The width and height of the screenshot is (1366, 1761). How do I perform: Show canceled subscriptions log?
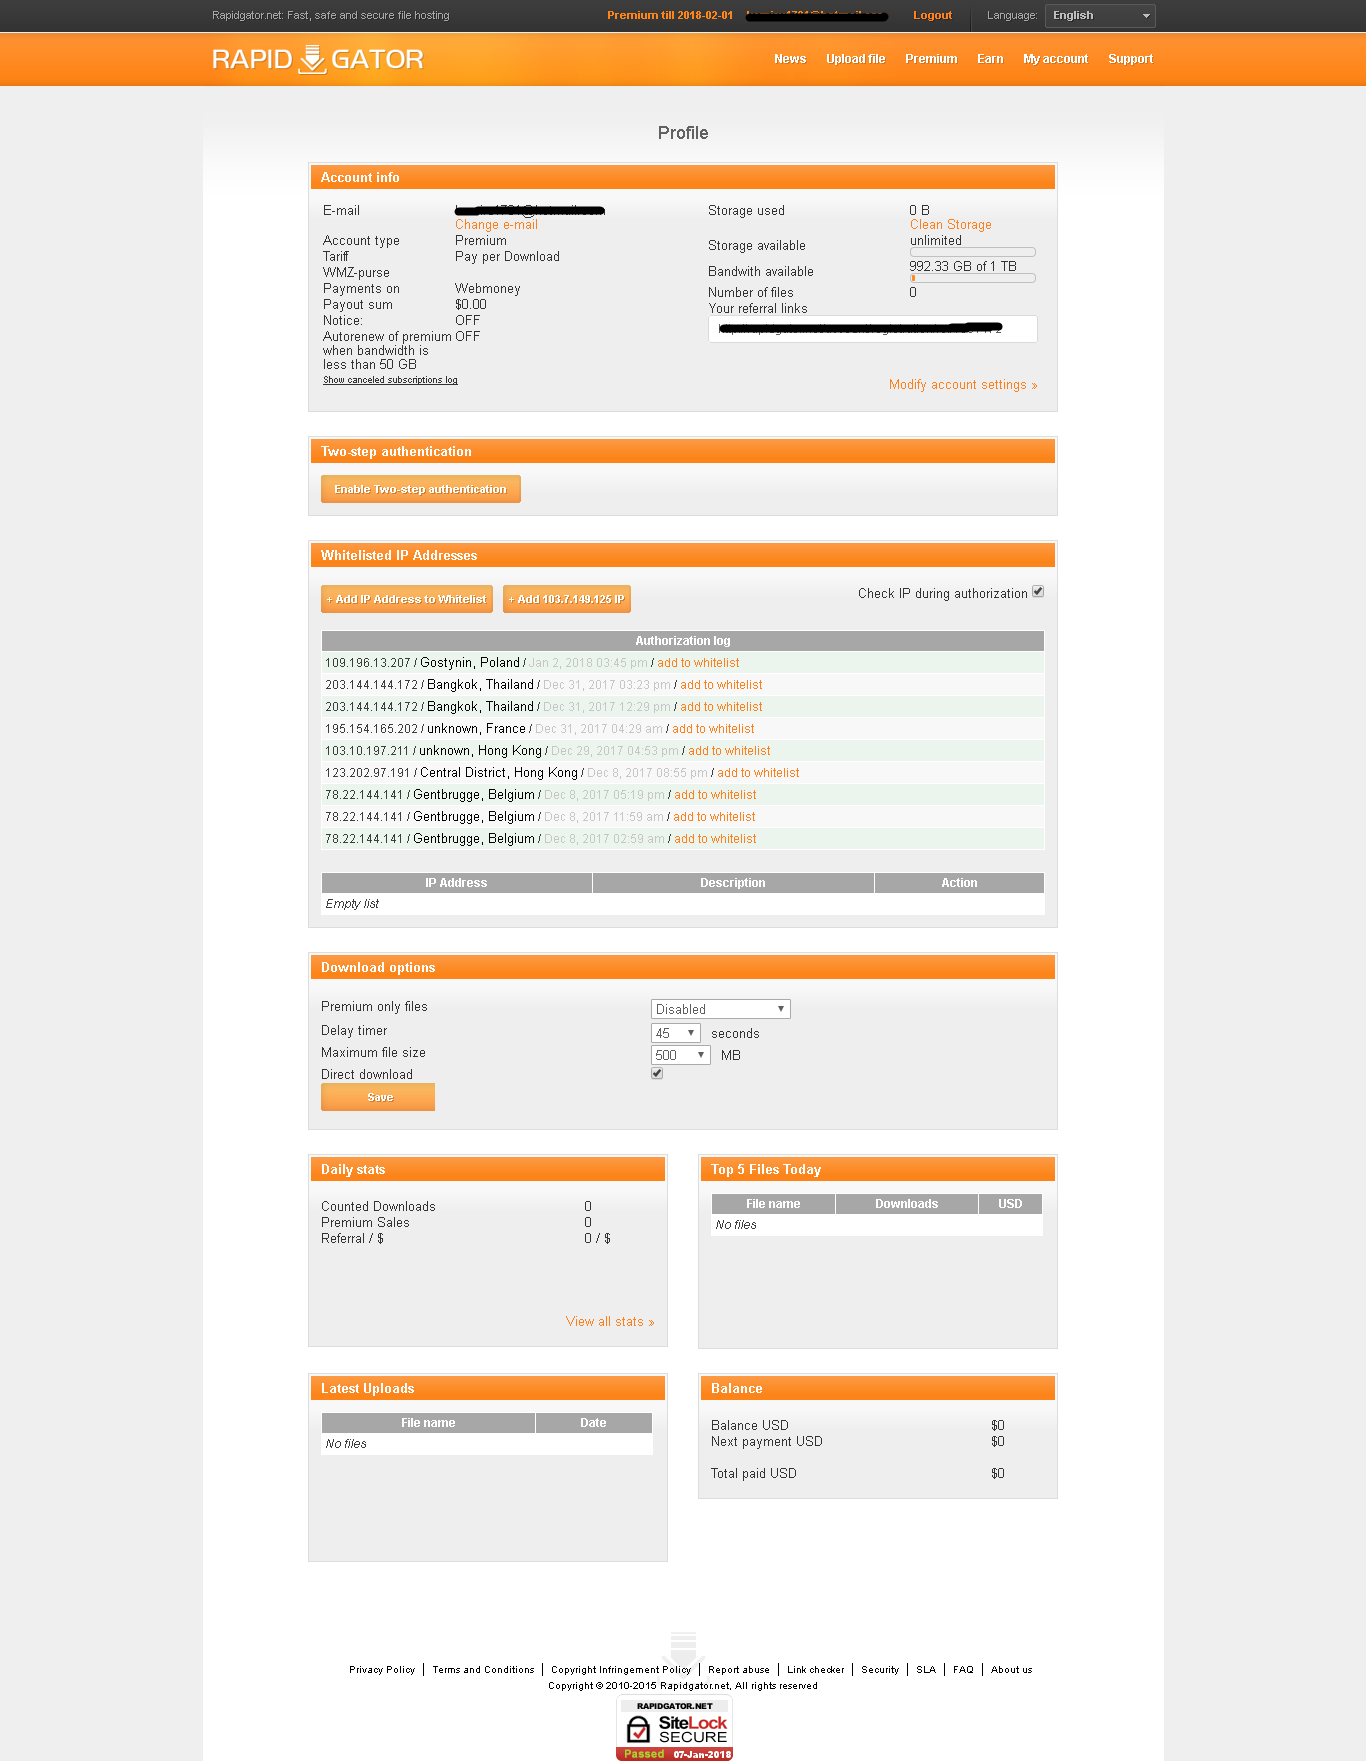coord(390,380)
